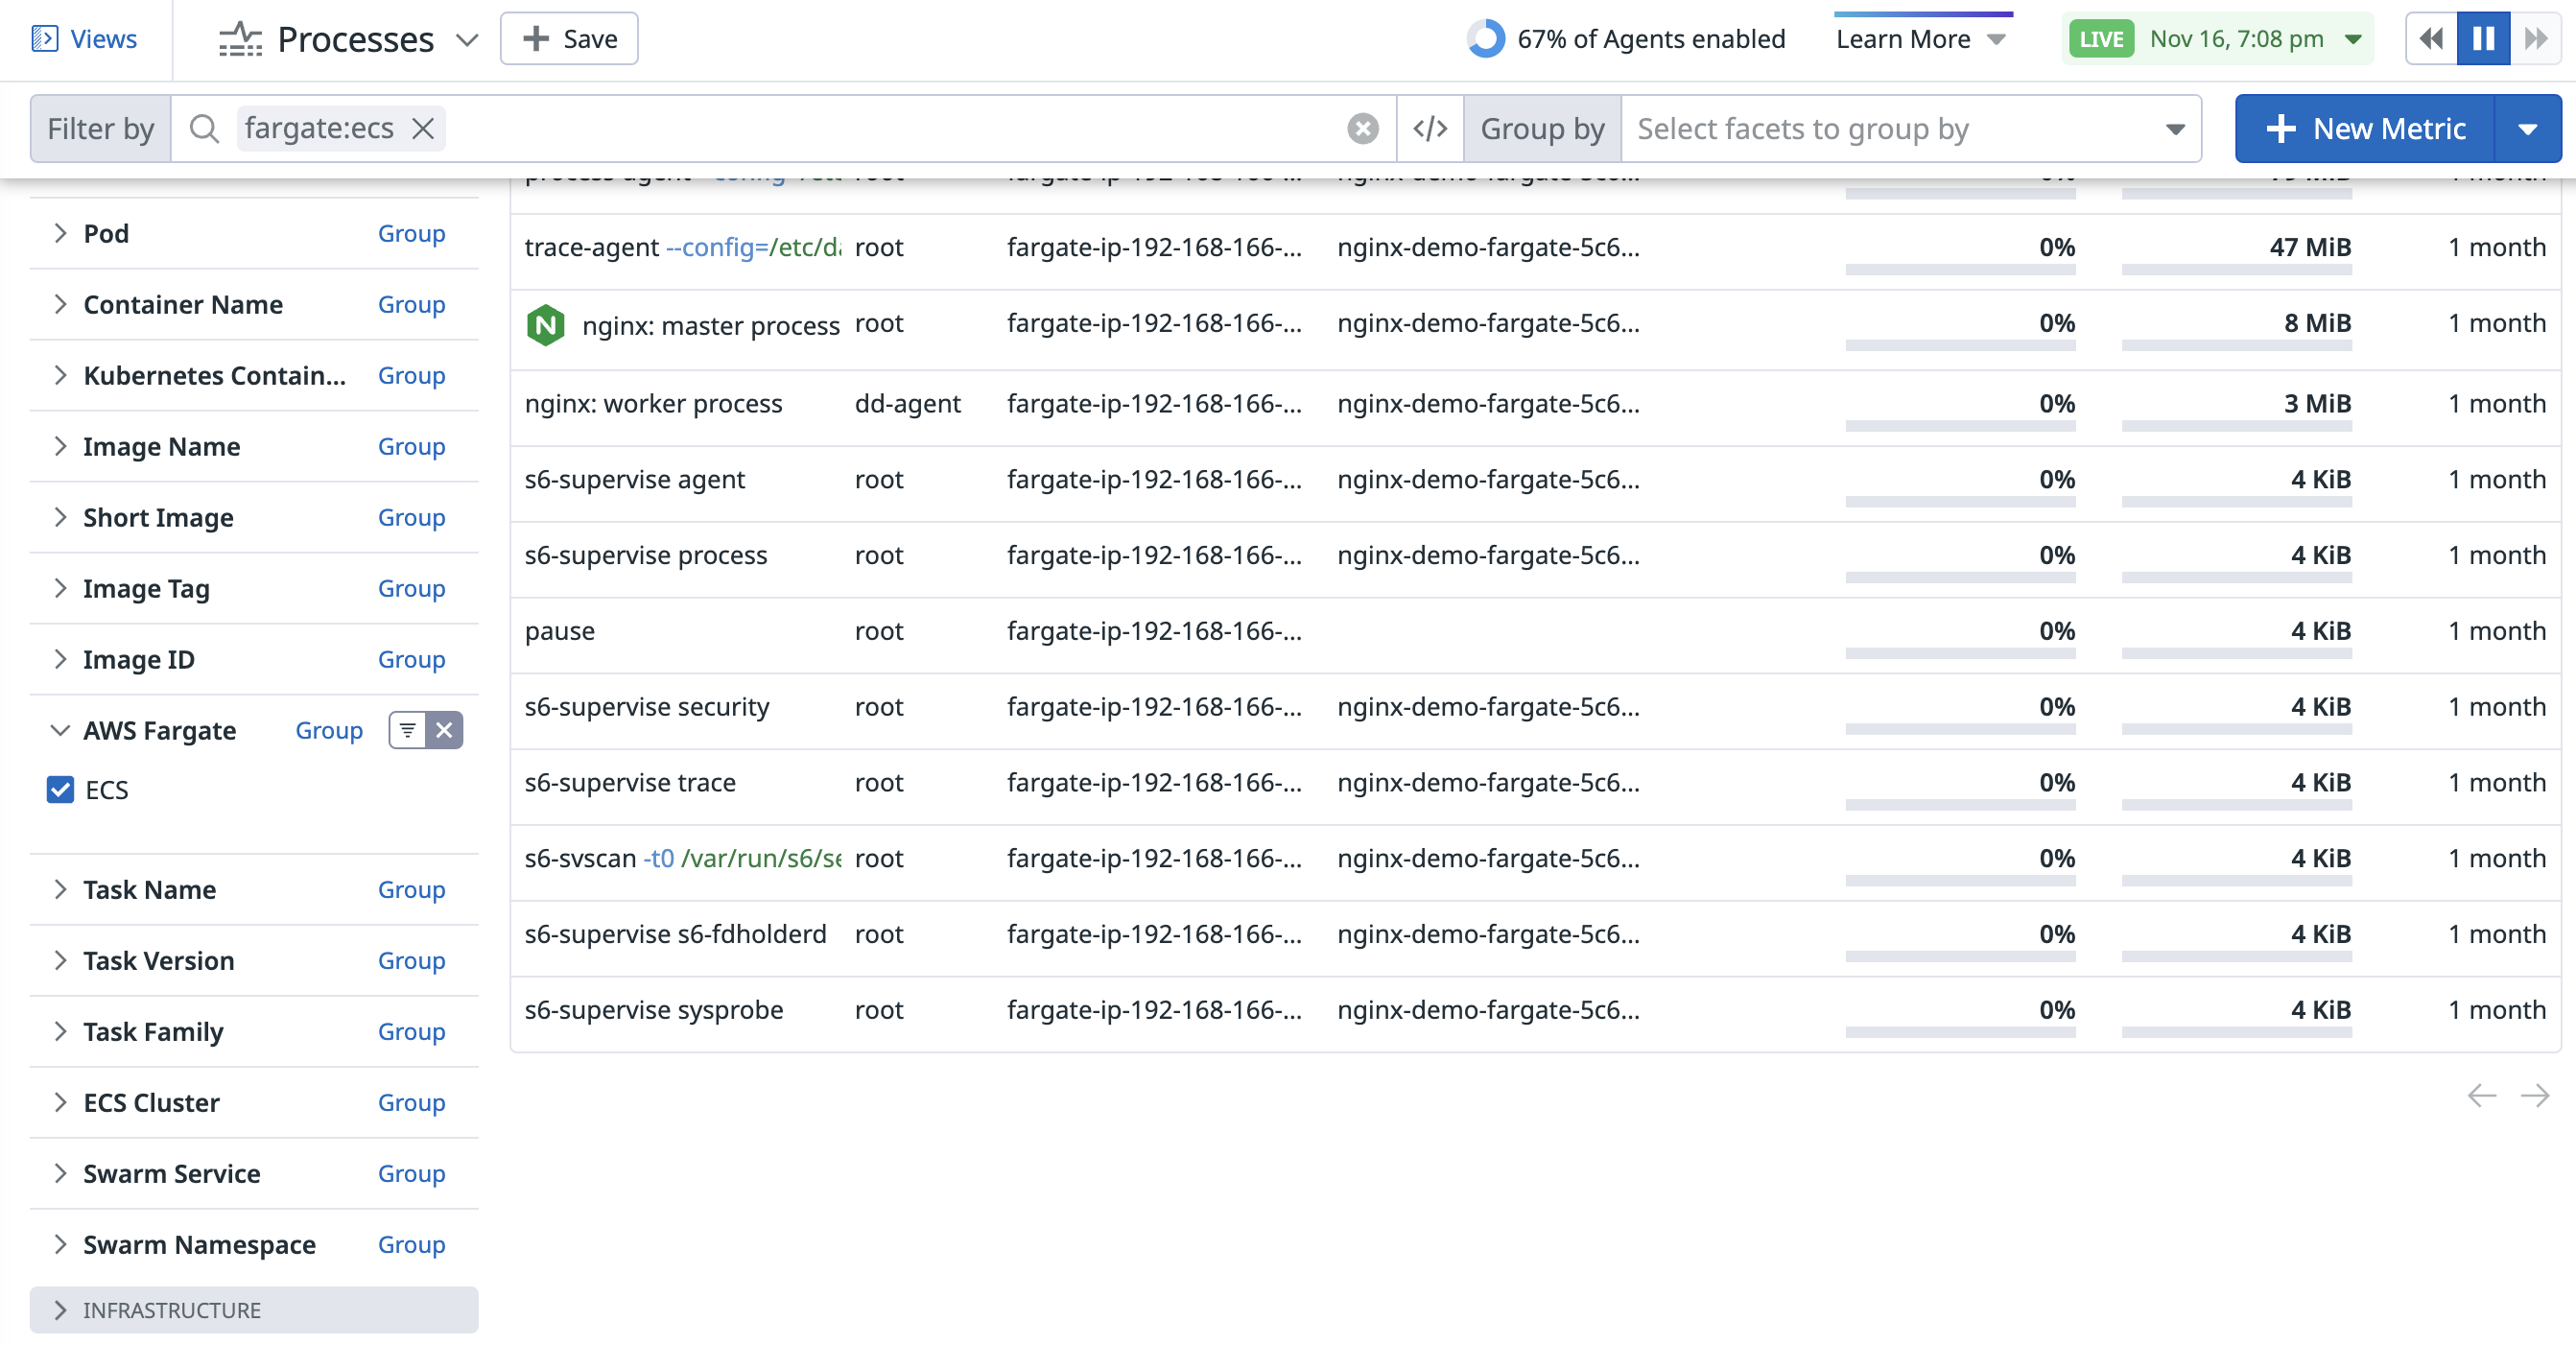Select the s6-supervise s6-fdholderd row
The width and height of the screenshot is (2576, 1345).
point(1535,937)
